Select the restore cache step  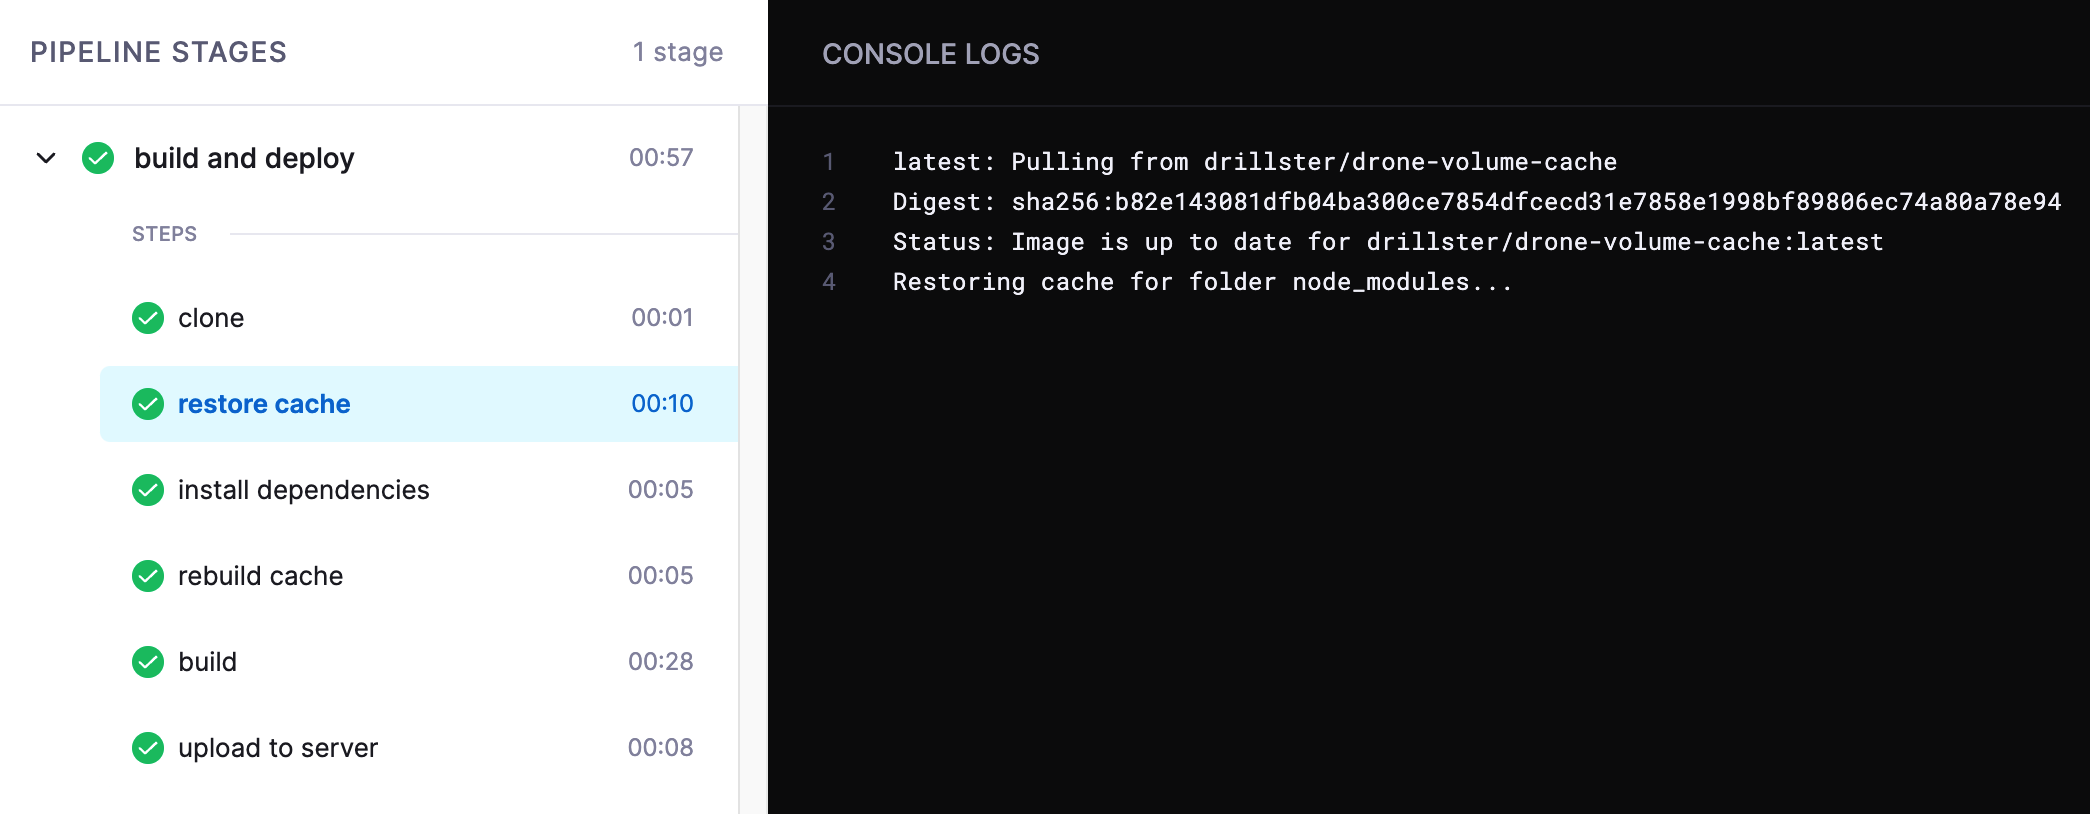pyautogui.click(x=264, y=404)
